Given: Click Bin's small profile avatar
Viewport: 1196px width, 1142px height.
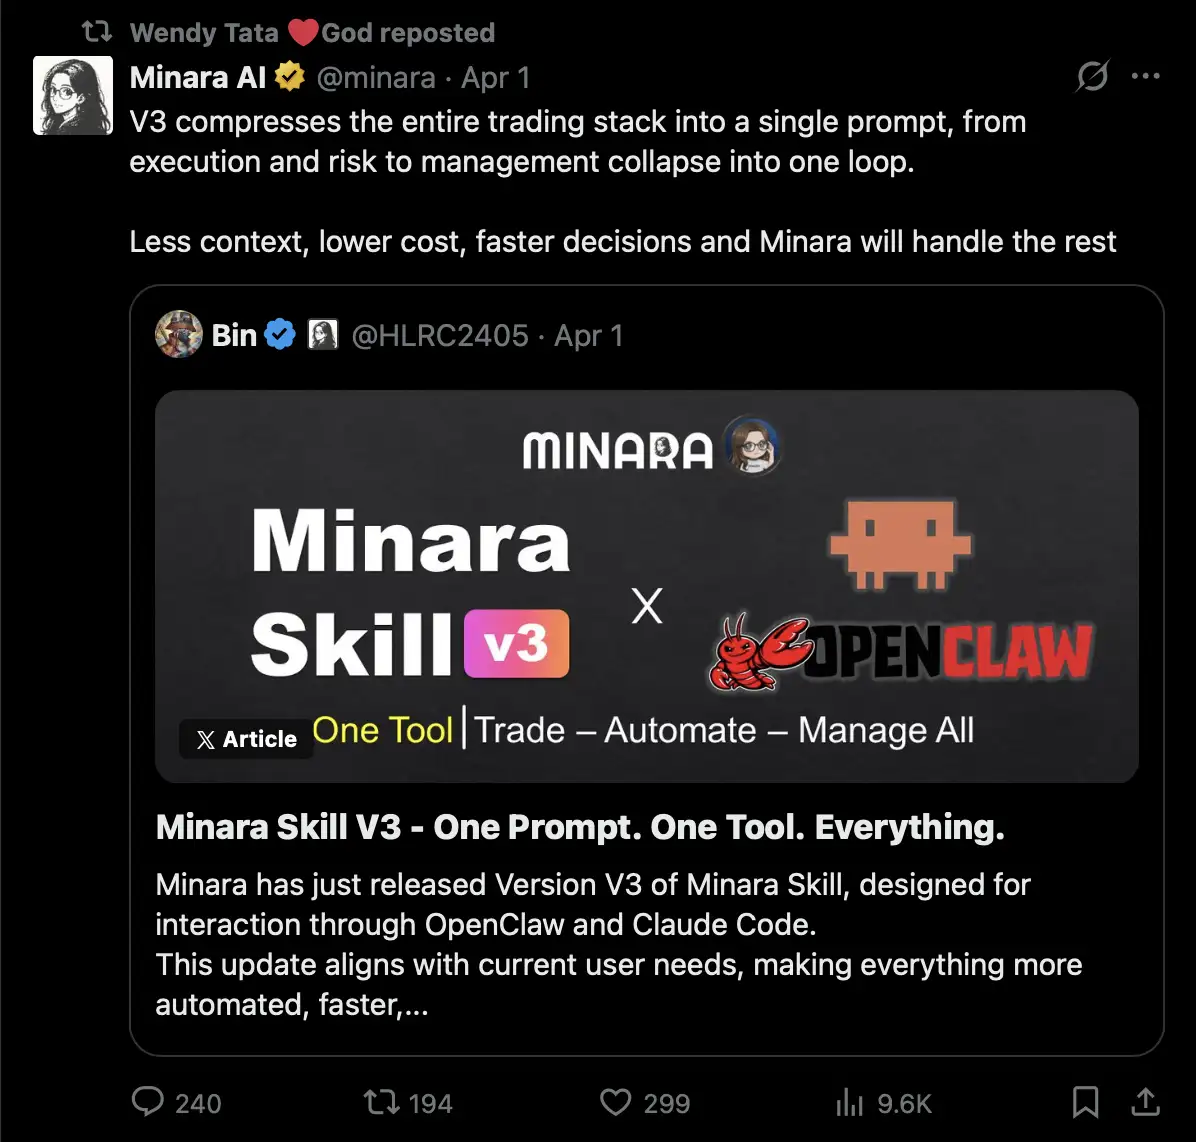Looking at the screenshot, I should [x=179, y=335].
